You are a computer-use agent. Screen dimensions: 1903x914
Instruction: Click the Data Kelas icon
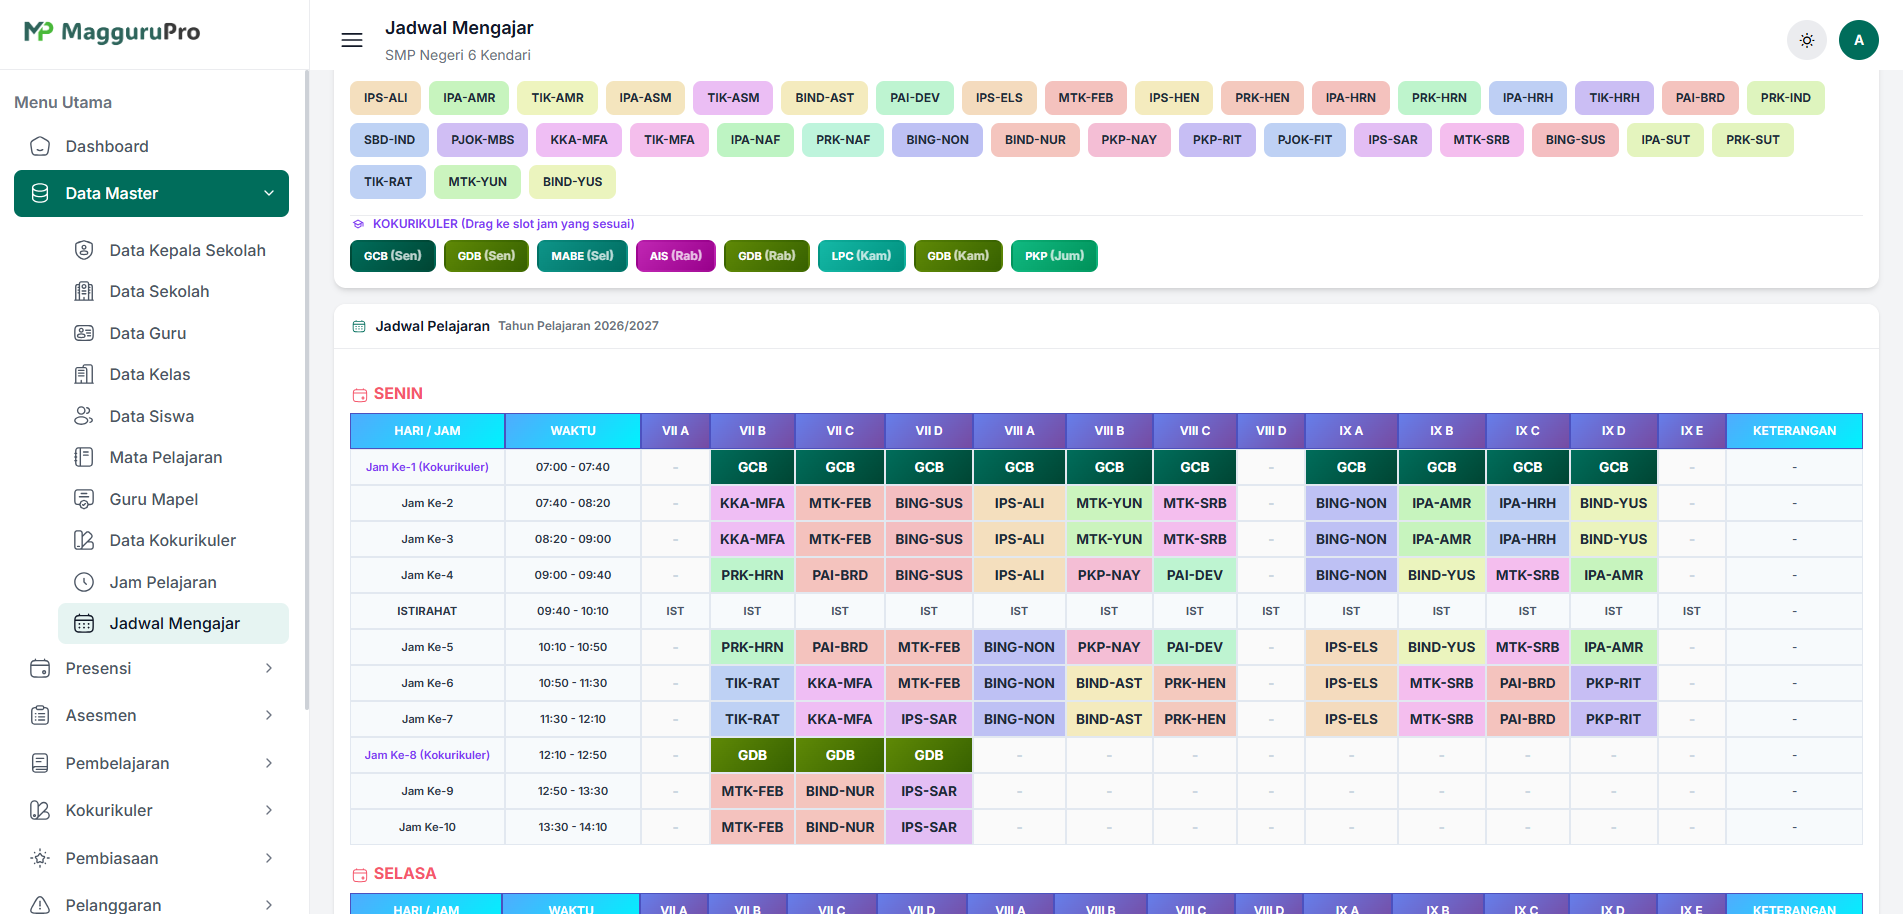pyautogui.click(x=84, y=374)
